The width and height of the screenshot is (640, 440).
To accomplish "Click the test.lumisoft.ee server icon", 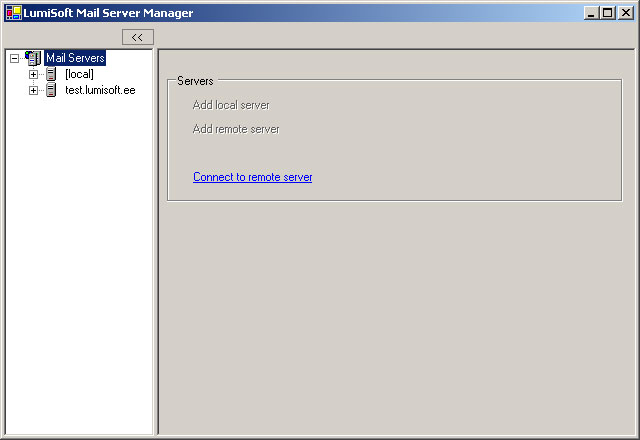I will coord(51,90).
